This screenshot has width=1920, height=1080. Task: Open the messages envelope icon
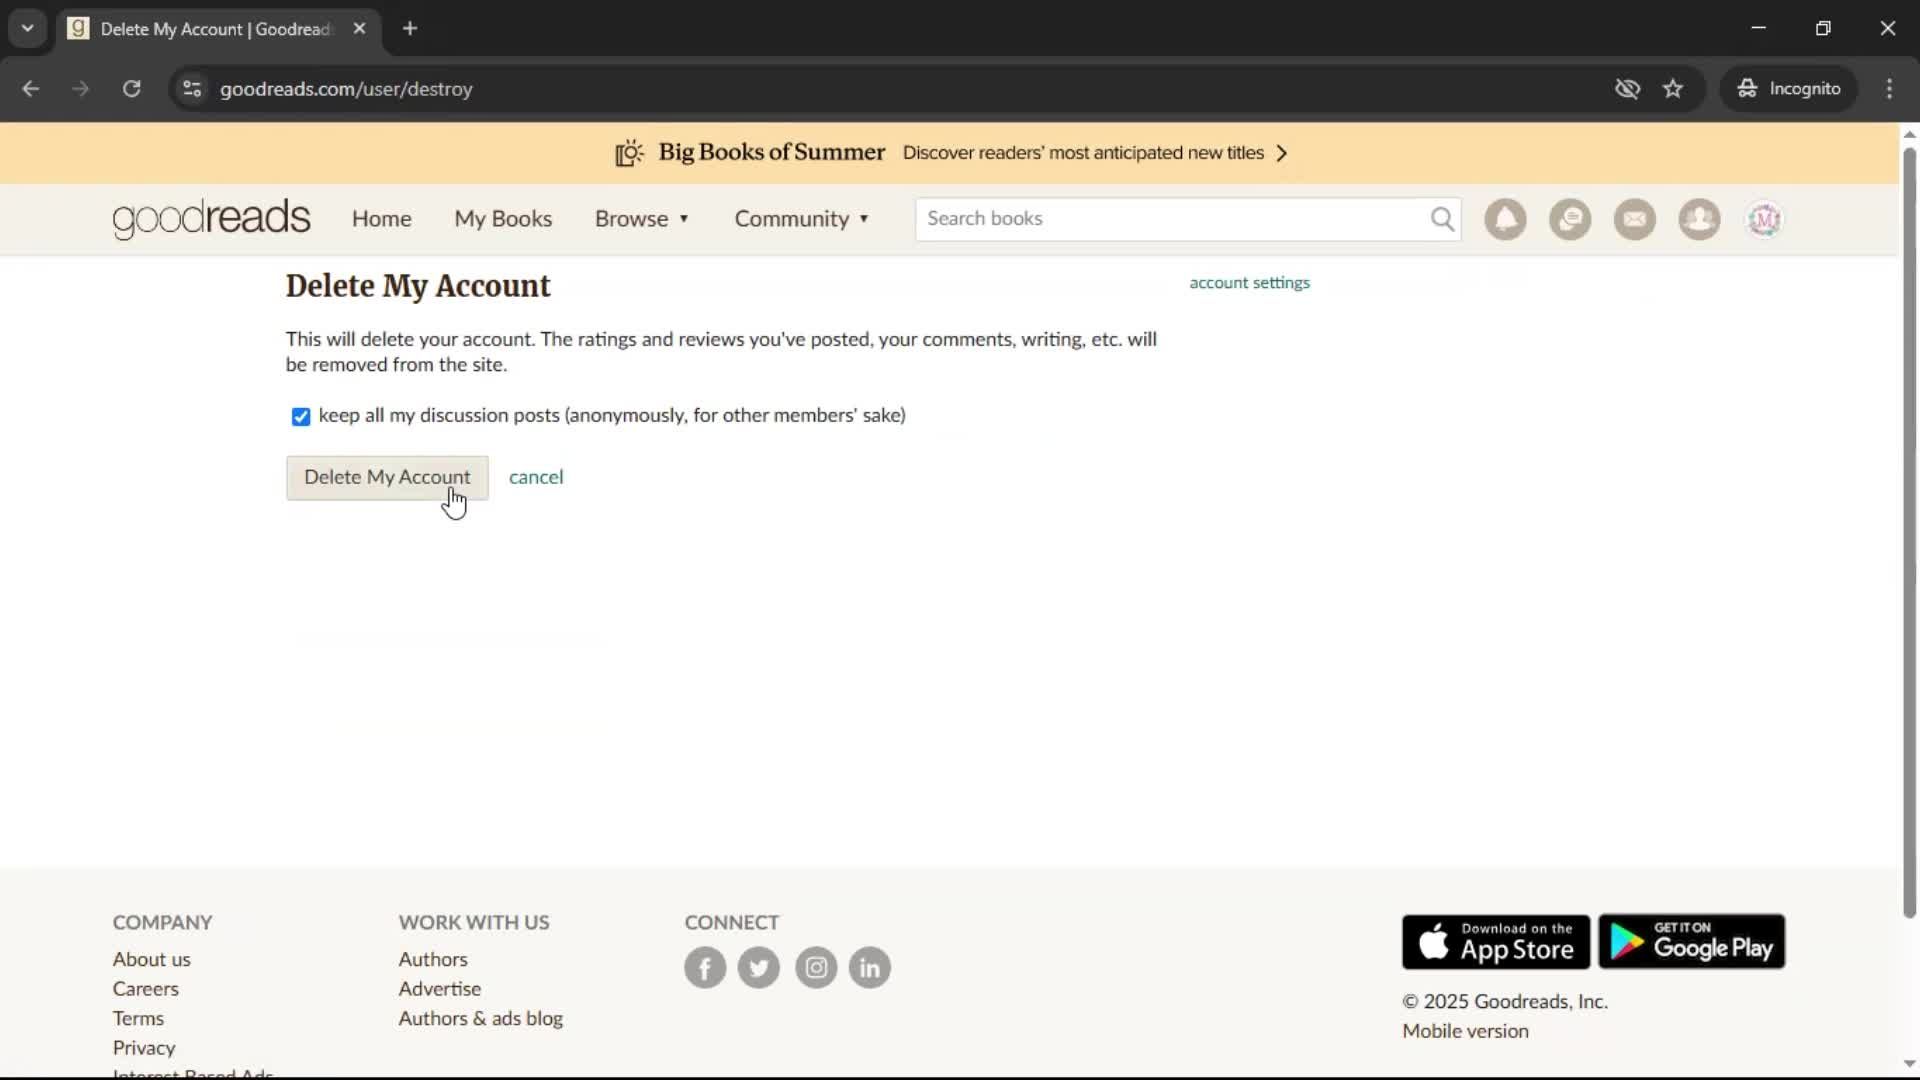[x=1635, y=219]
